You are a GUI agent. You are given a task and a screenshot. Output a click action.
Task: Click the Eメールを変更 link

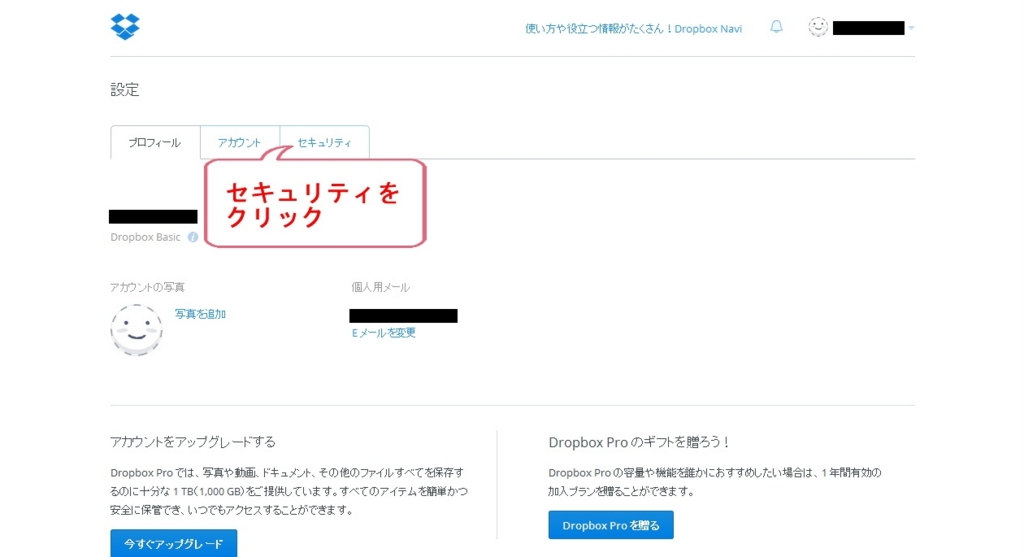pyautogui.click(x=383, y=333)
